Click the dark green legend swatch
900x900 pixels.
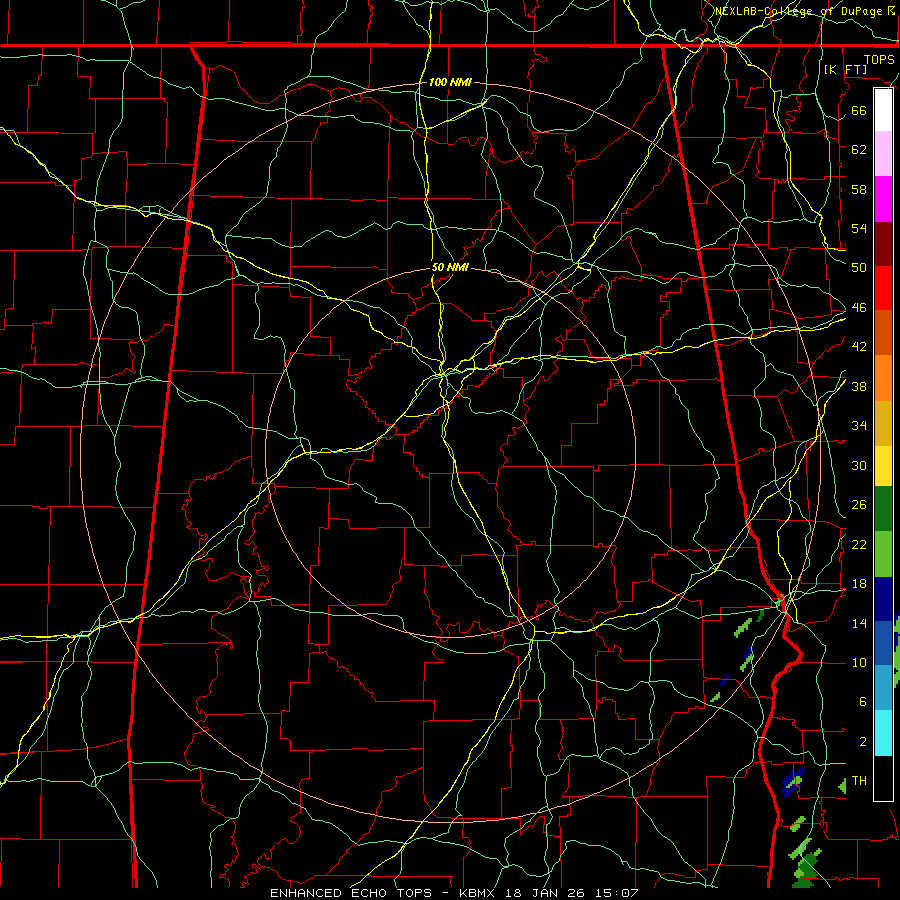pyautogui.click(x=883, y=509)
